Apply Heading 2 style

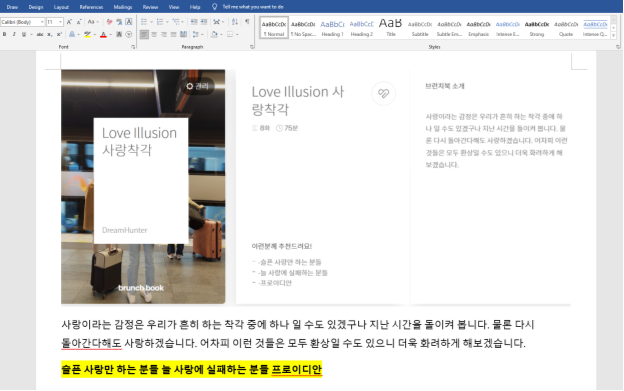pos(361,28)
